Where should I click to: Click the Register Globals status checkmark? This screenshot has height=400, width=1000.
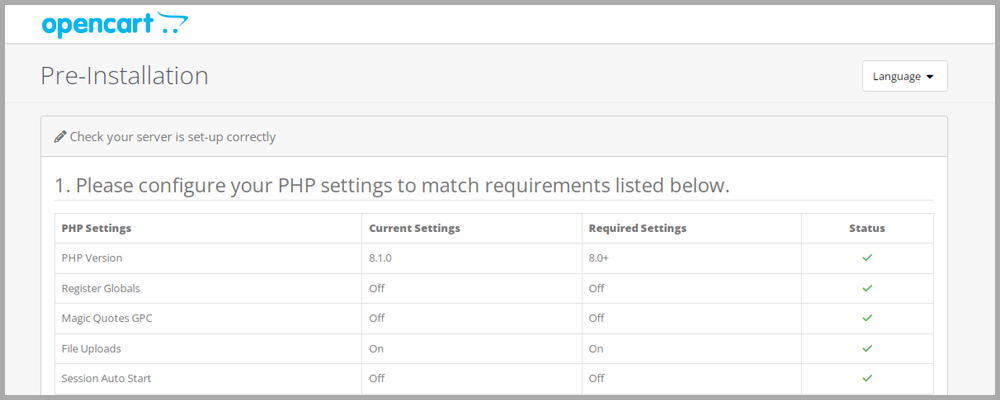[x=867, y=288]
